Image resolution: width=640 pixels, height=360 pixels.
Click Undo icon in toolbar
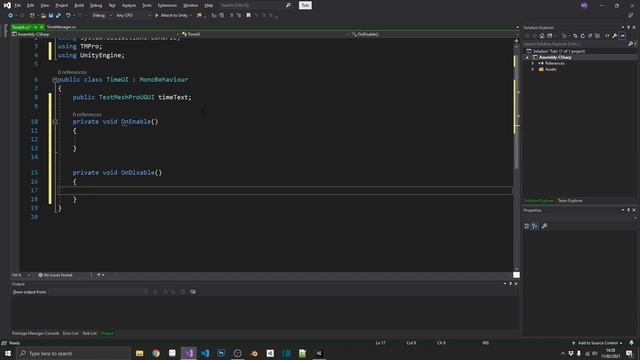(x=68, y=16)
